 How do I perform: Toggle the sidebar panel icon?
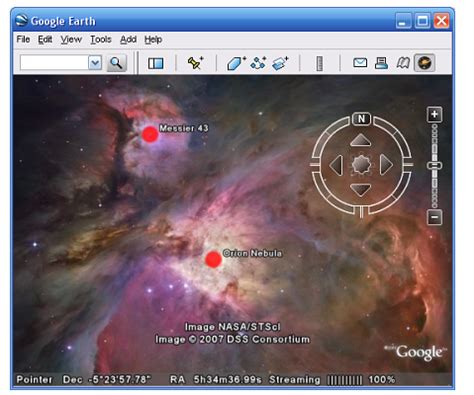[x=155, y=63]
